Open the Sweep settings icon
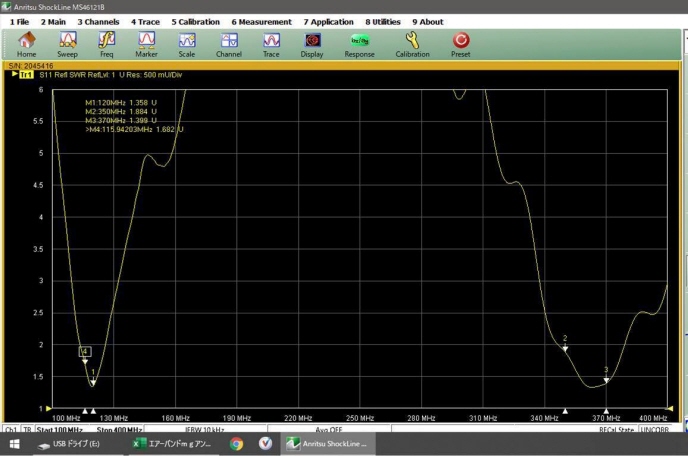The height and width of the screenshot is (456, 688). coord(67,42)
